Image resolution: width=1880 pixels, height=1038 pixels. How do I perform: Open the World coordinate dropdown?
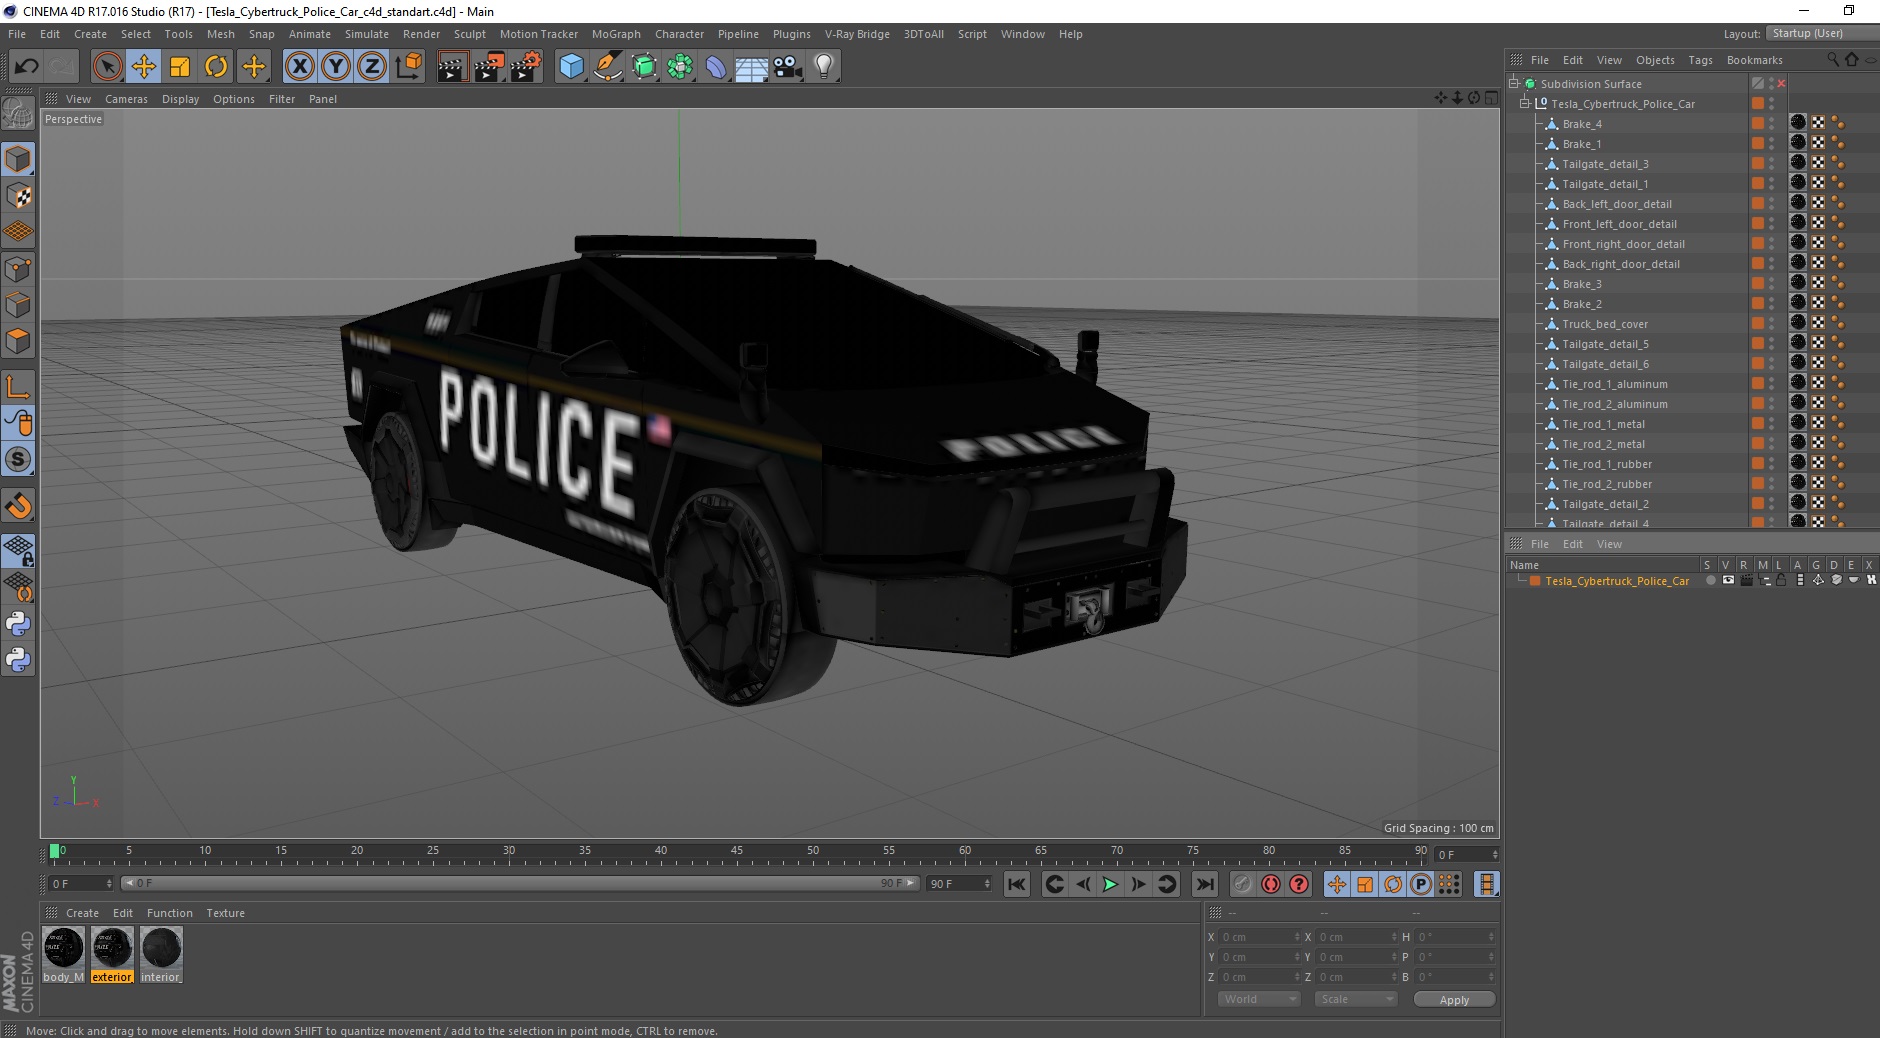(x=1258, y=999)
